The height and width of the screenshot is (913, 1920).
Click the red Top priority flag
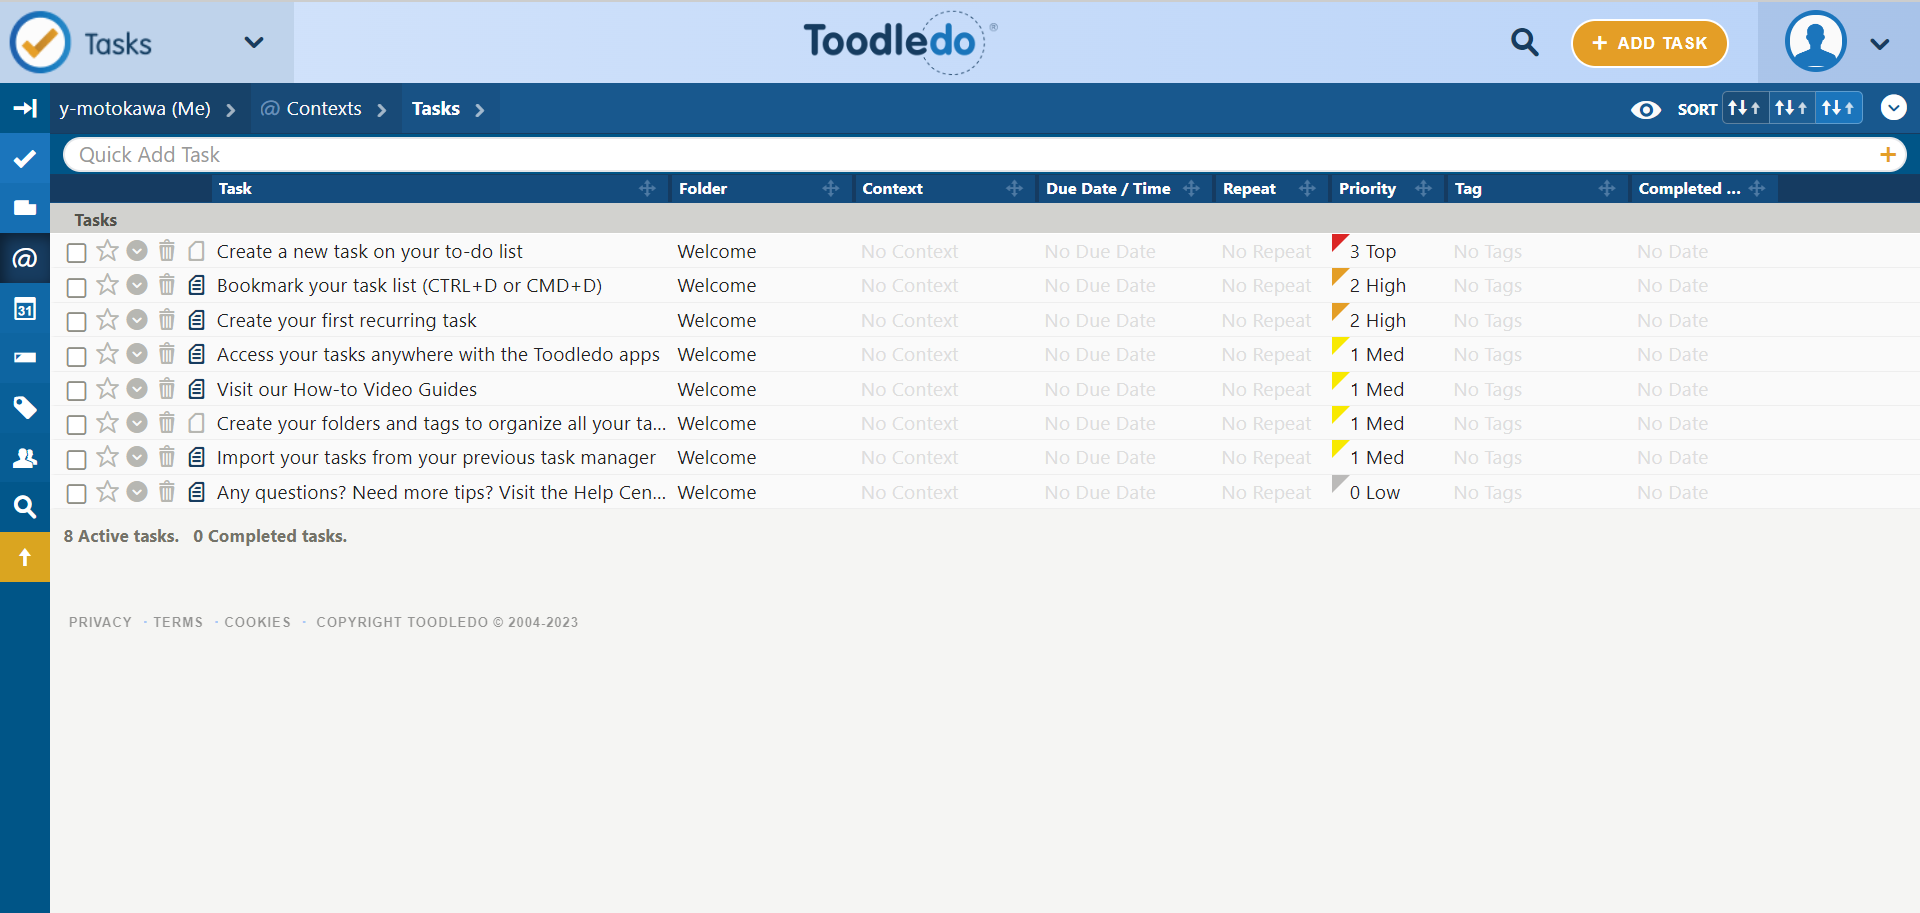1339,243
